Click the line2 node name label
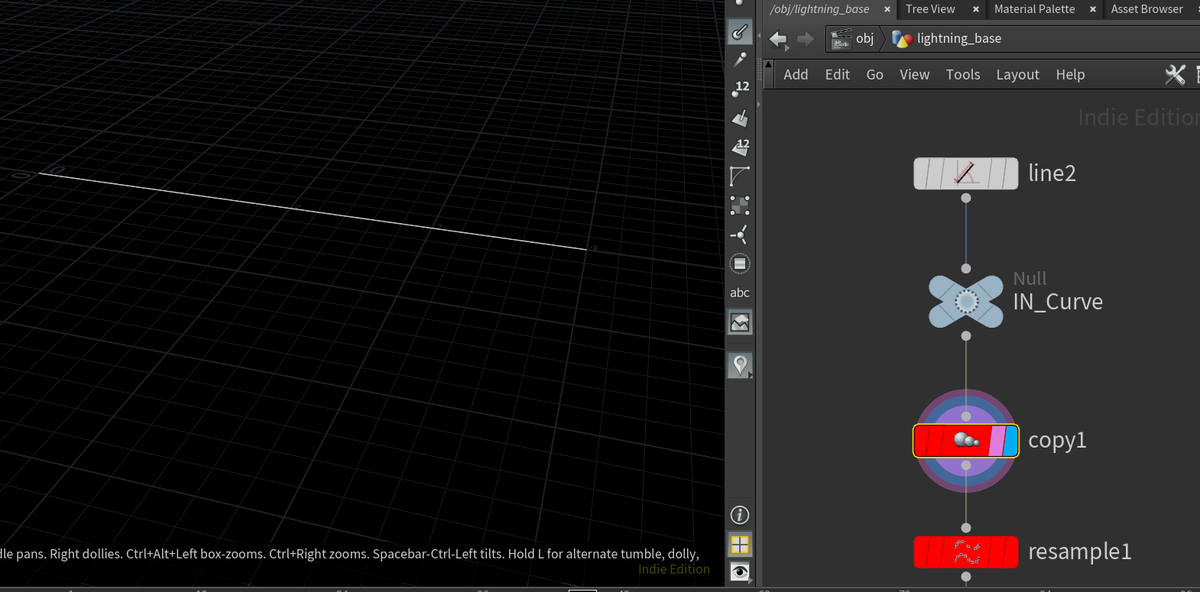Viewport: 1200px width, 592px height. coord(1052,173)
